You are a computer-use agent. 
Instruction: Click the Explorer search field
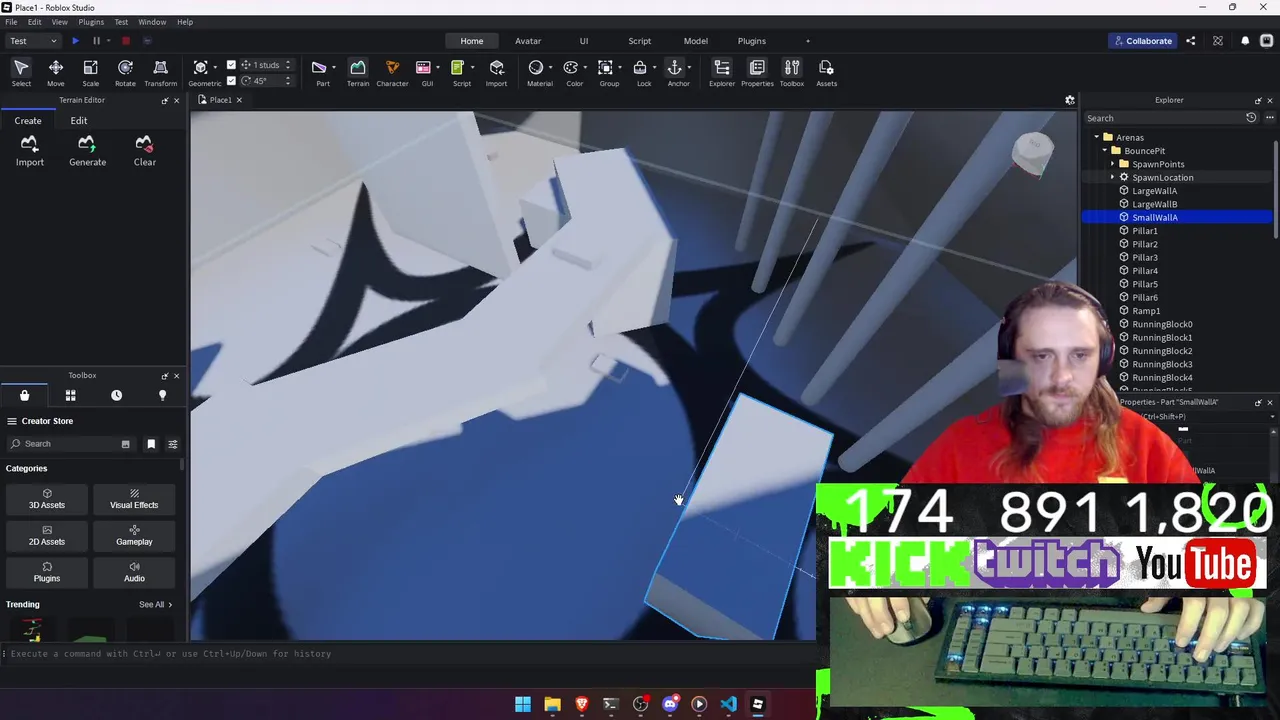(1164, 118)
